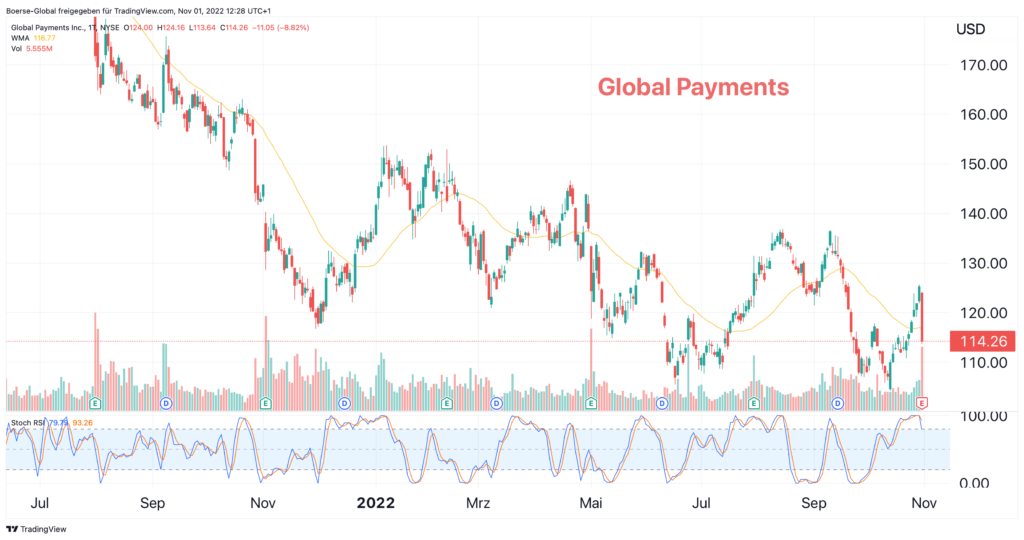Click the dividend marker in December 2021
The width and height of the screenshot is (1024, 540).
coord(344,404)
